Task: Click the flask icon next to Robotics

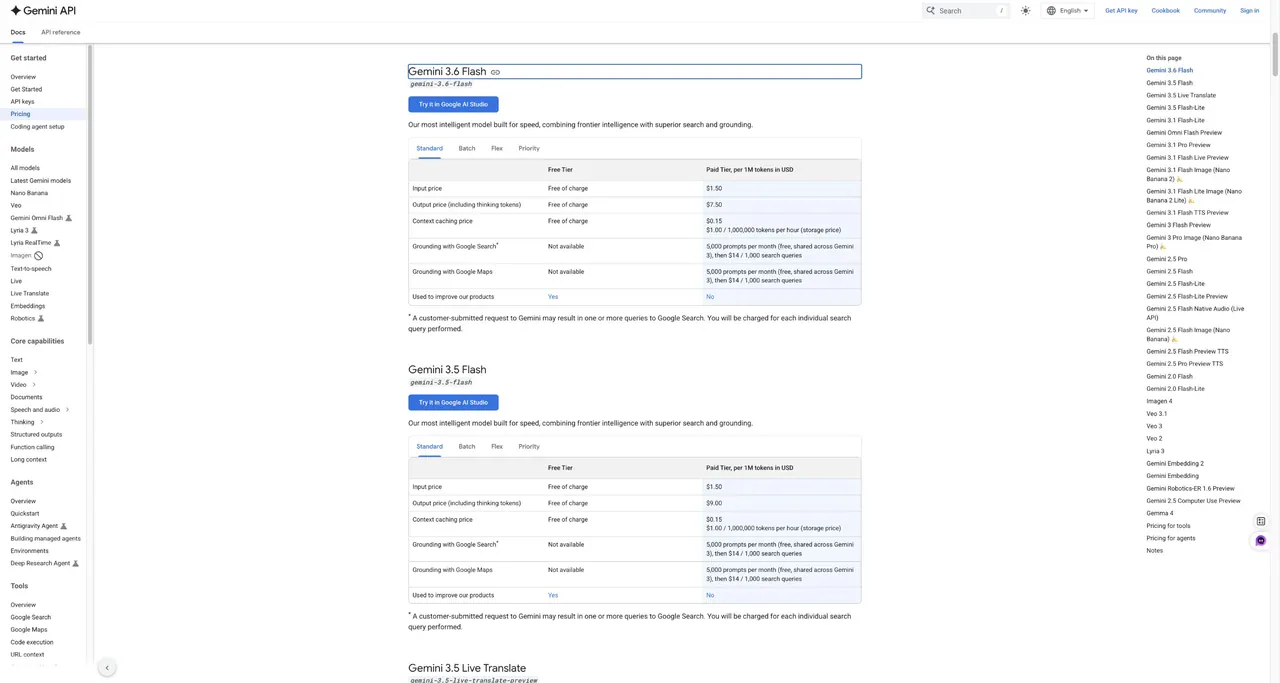Action: click(41, 319)
